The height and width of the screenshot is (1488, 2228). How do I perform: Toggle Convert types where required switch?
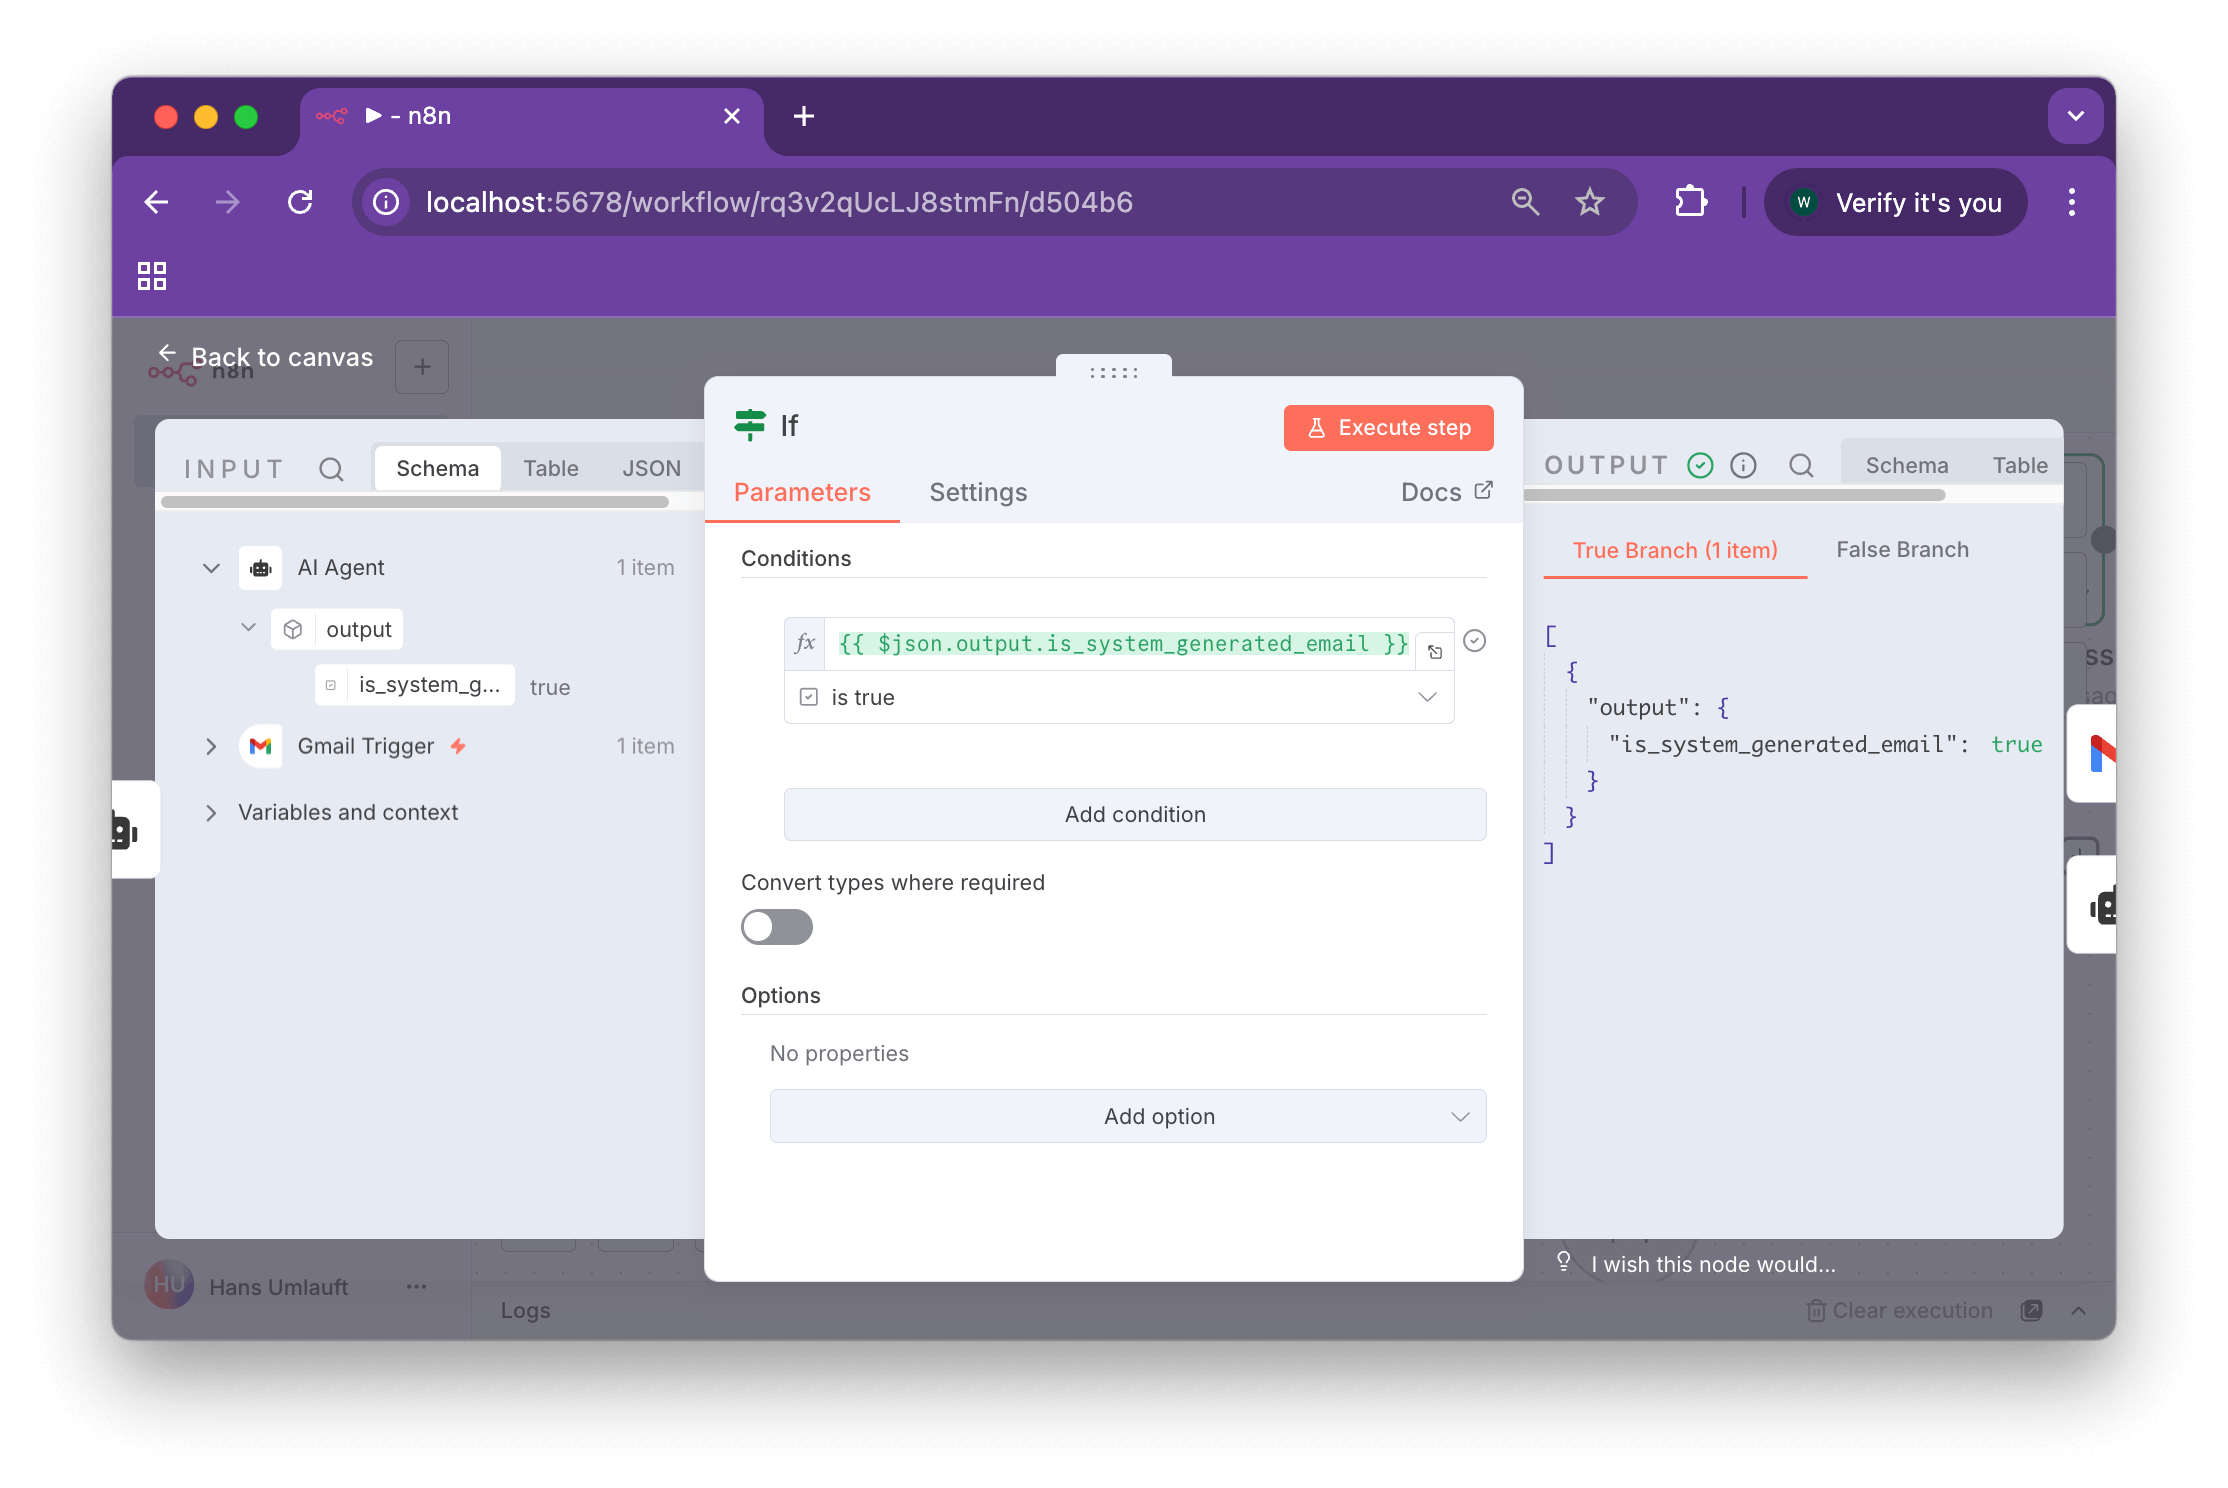click(x=776, y=927)
